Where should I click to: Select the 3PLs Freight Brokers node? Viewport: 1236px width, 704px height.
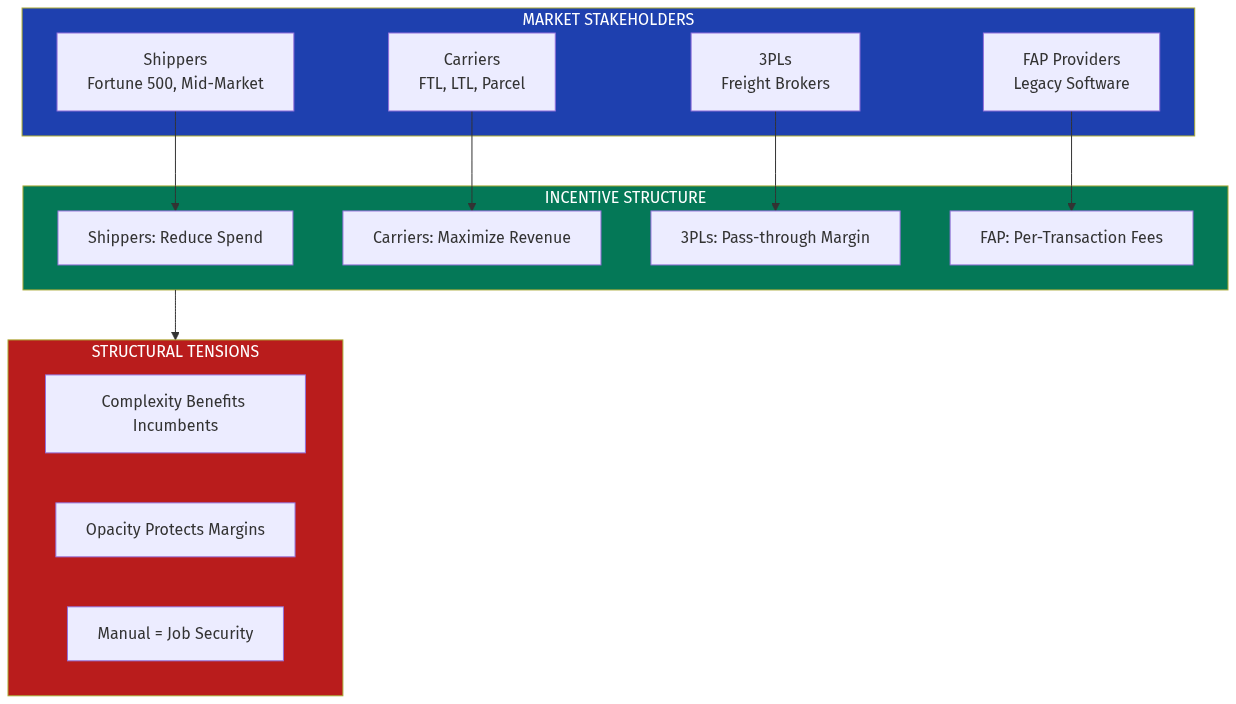tap(775, 71)
